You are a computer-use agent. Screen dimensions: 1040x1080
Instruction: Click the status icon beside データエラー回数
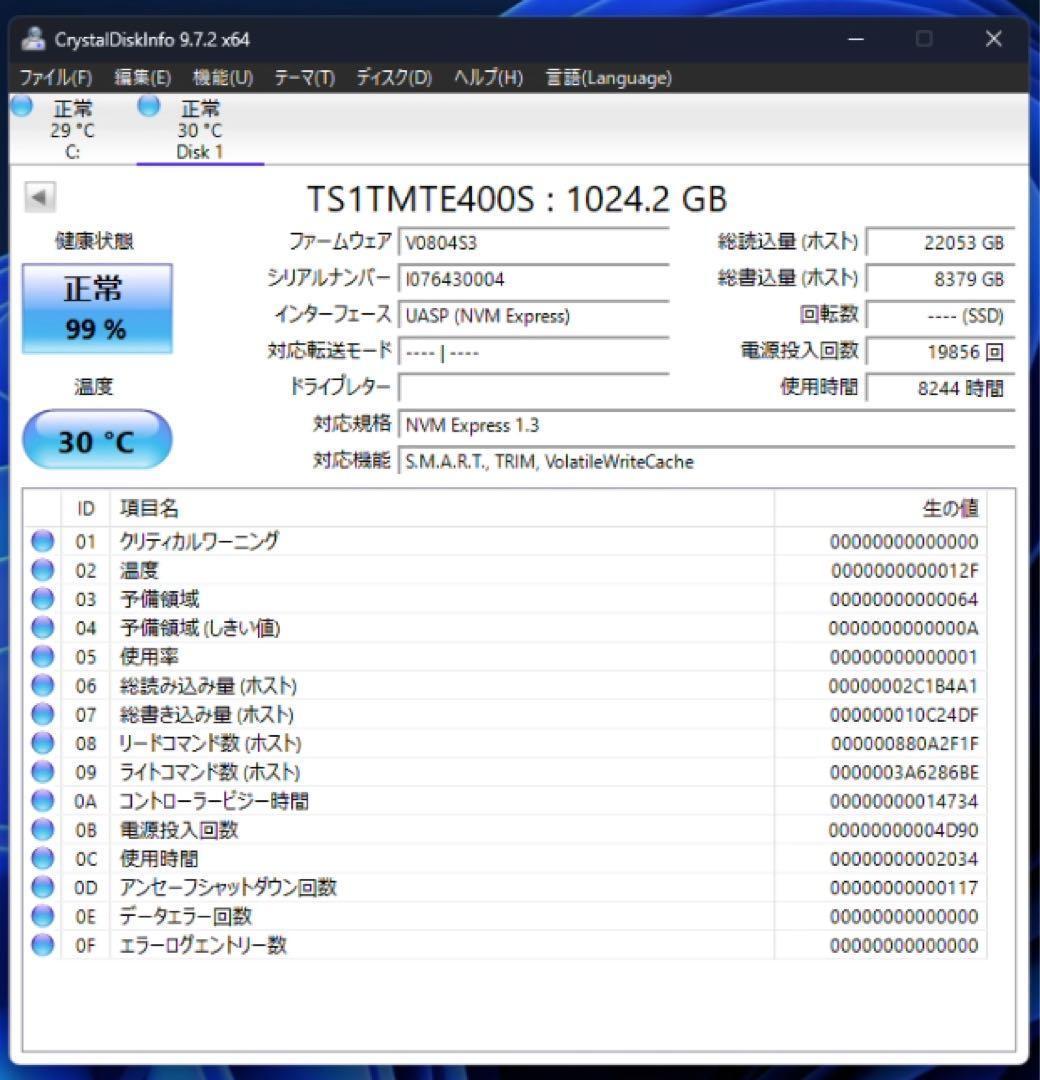click(x=41, y=915)
